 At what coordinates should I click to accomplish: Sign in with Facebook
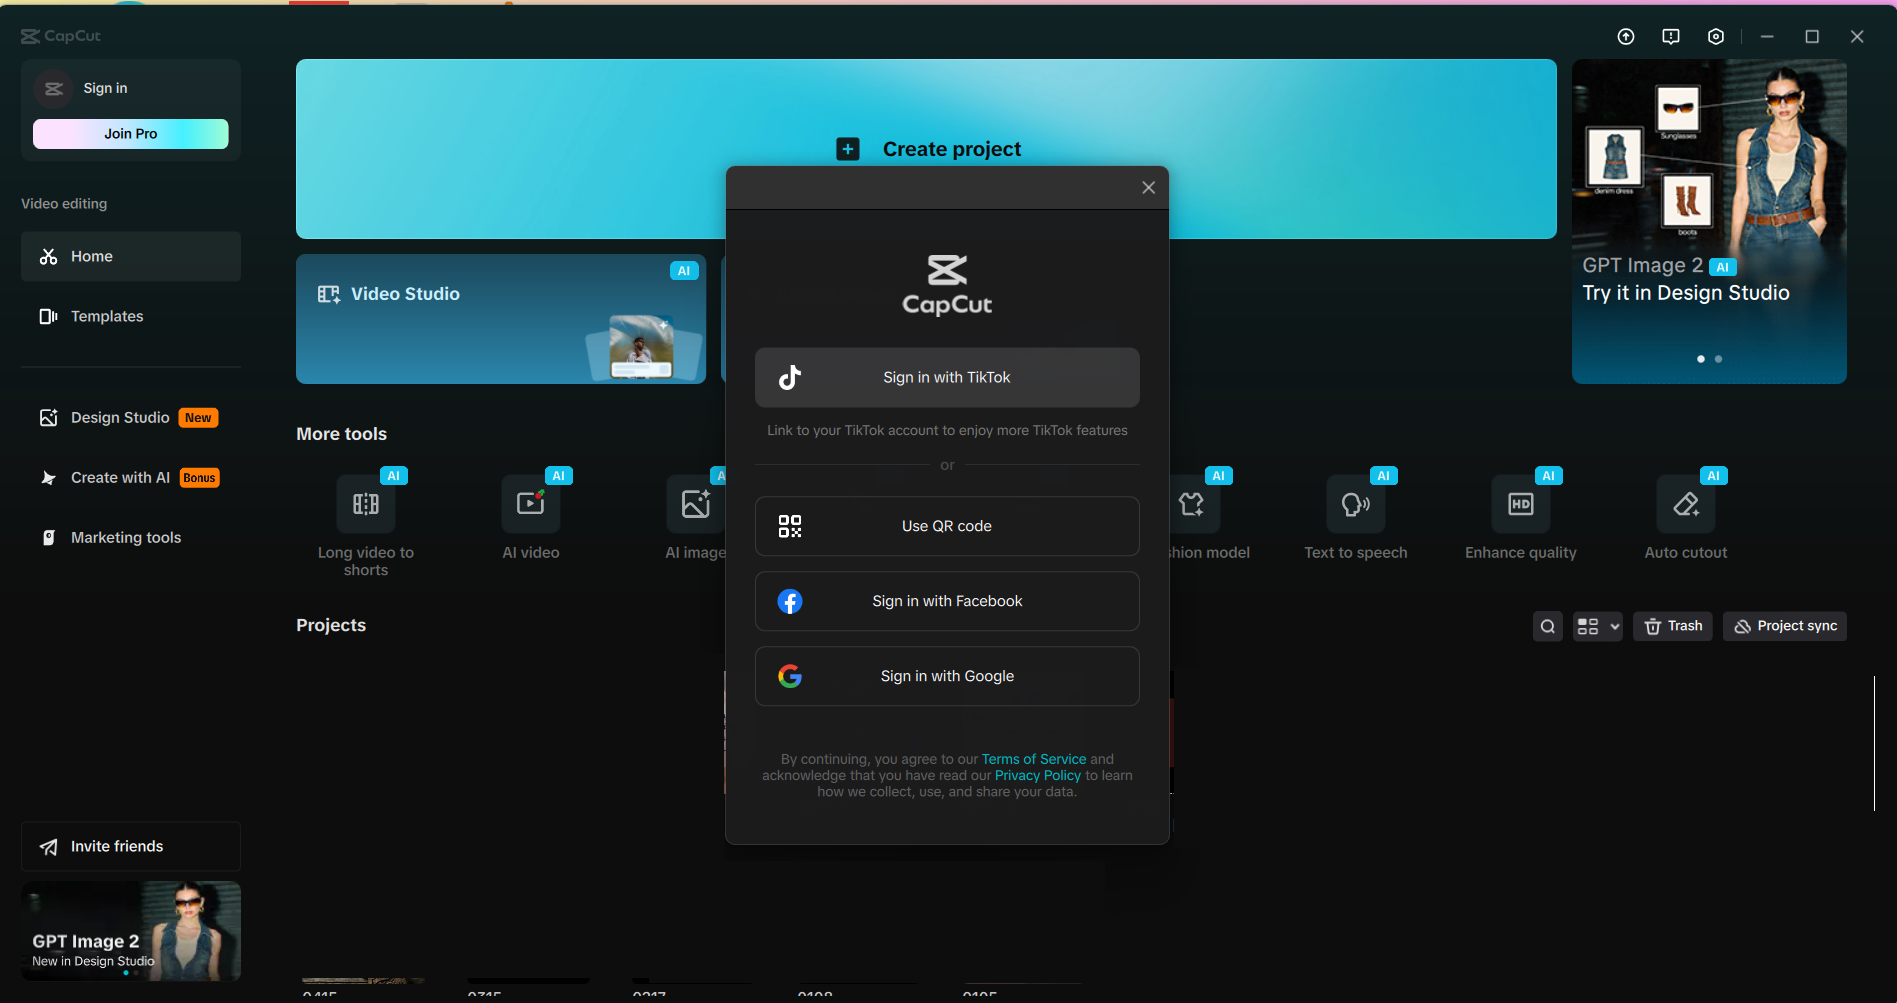point(947,601)
